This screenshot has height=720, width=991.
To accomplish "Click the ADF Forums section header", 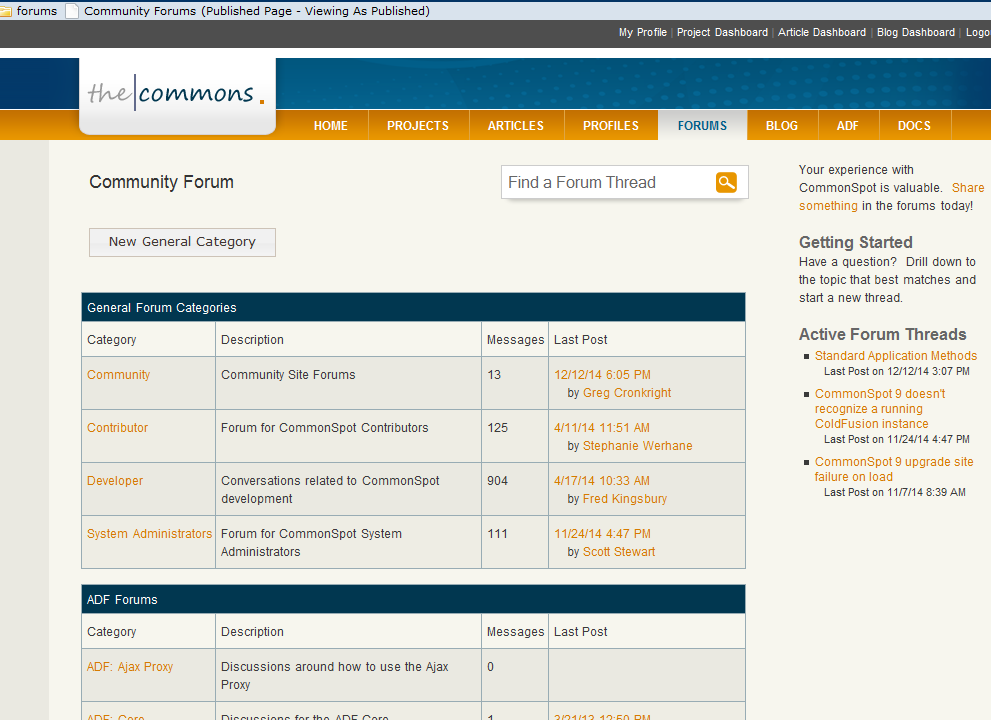I will [x=413, y=600].
